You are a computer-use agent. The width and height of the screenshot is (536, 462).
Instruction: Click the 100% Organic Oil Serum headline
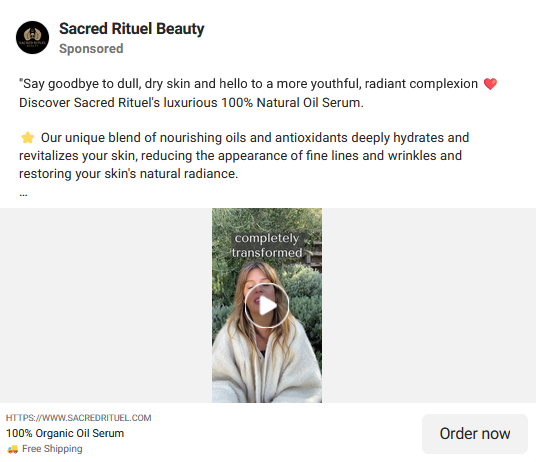[65, 433]
